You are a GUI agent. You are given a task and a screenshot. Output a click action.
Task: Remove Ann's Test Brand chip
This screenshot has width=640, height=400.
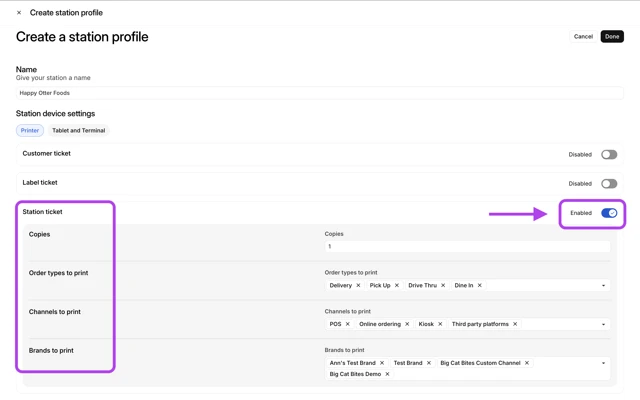coord(382,363)
